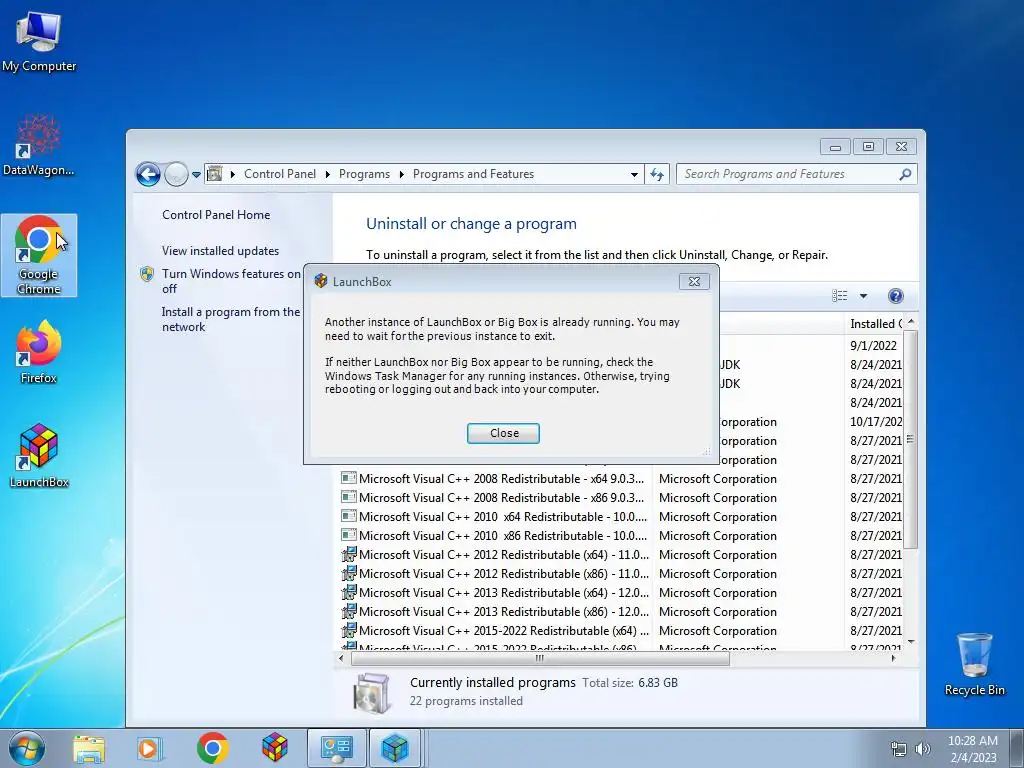Click the search magnifier icon
Viewport: 1024px width, 768px height.
click(x=905, y=174)
